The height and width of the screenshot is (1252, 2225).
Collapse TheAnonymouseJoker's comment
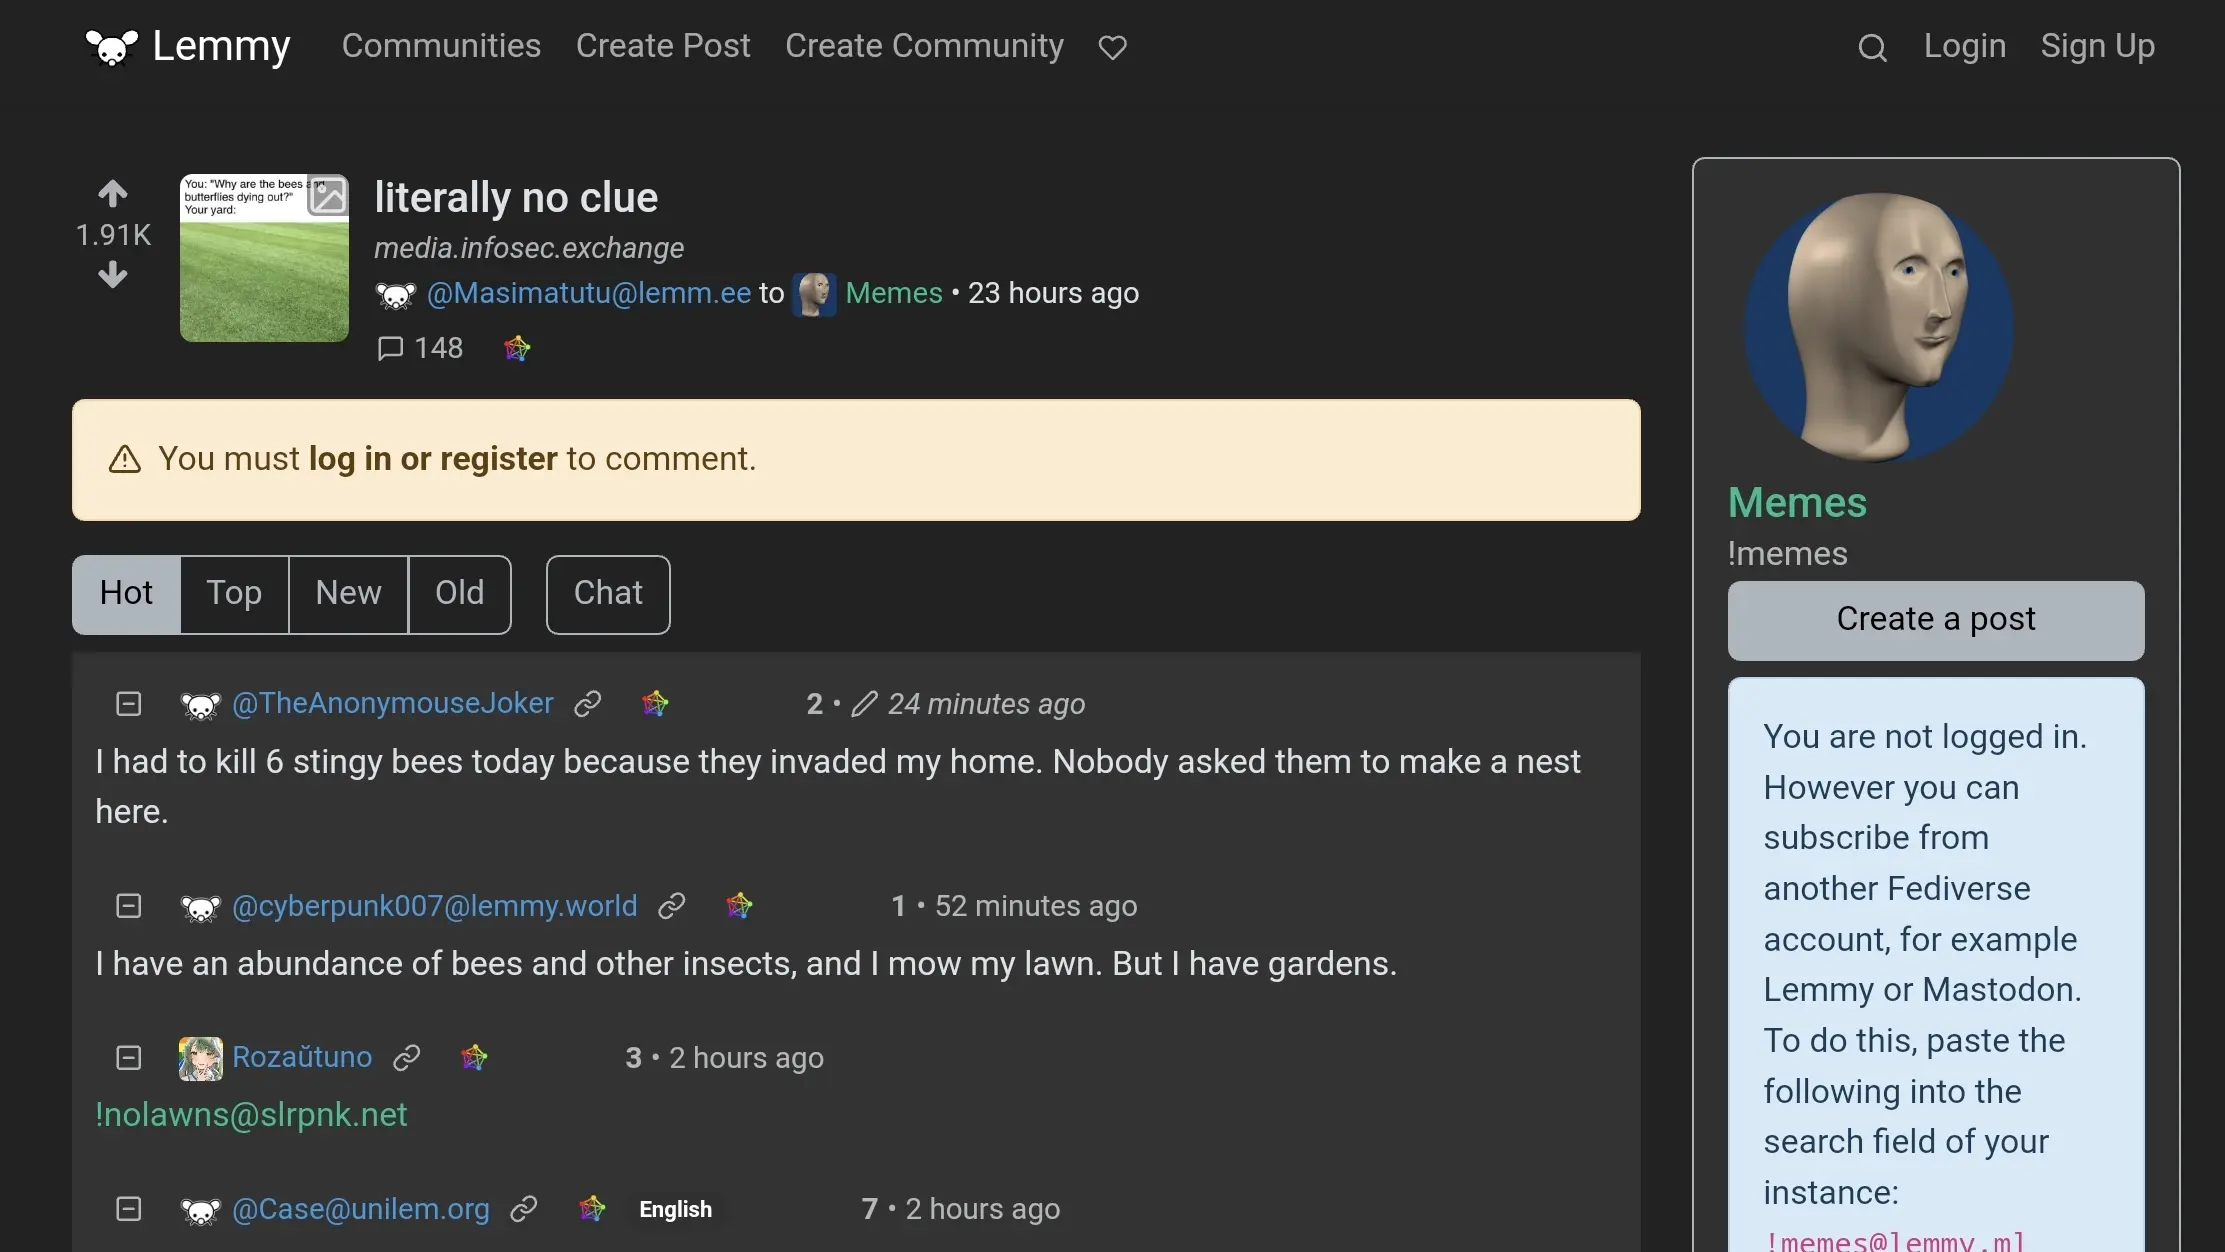click(129, 704)
